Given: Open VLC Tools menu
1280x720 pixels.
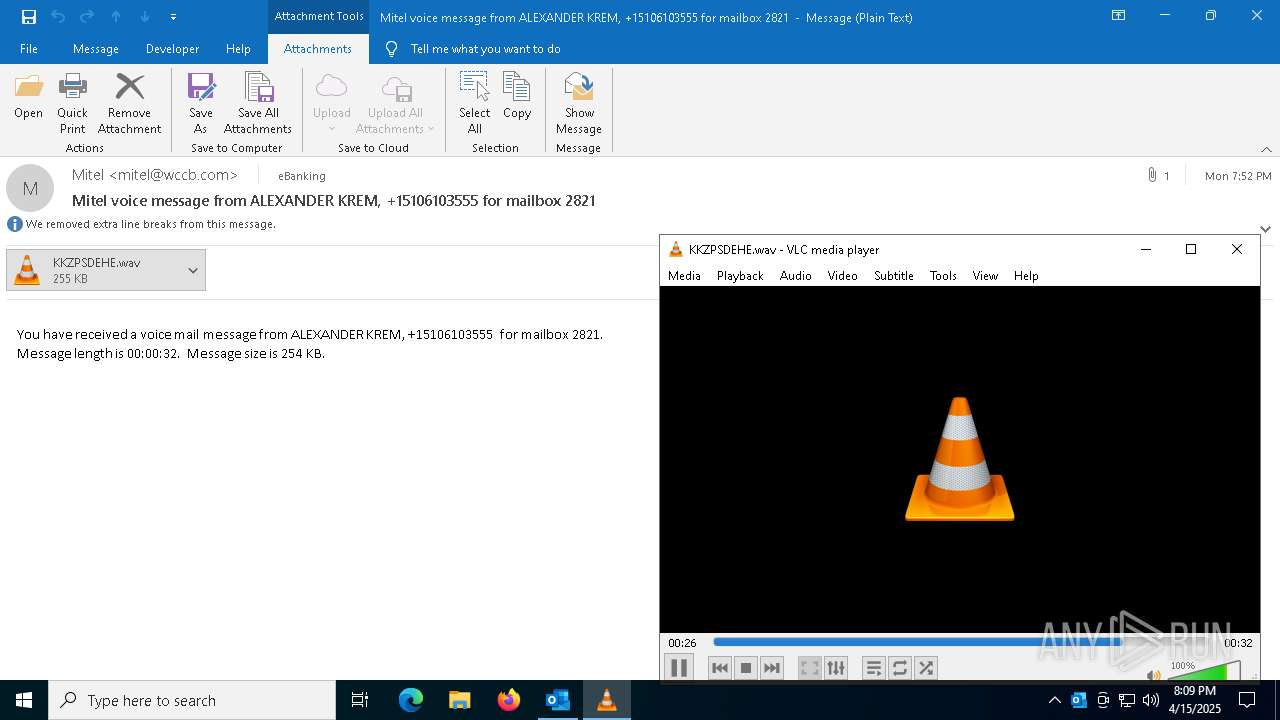Looking at the screenshot, I should coord(943,276).
